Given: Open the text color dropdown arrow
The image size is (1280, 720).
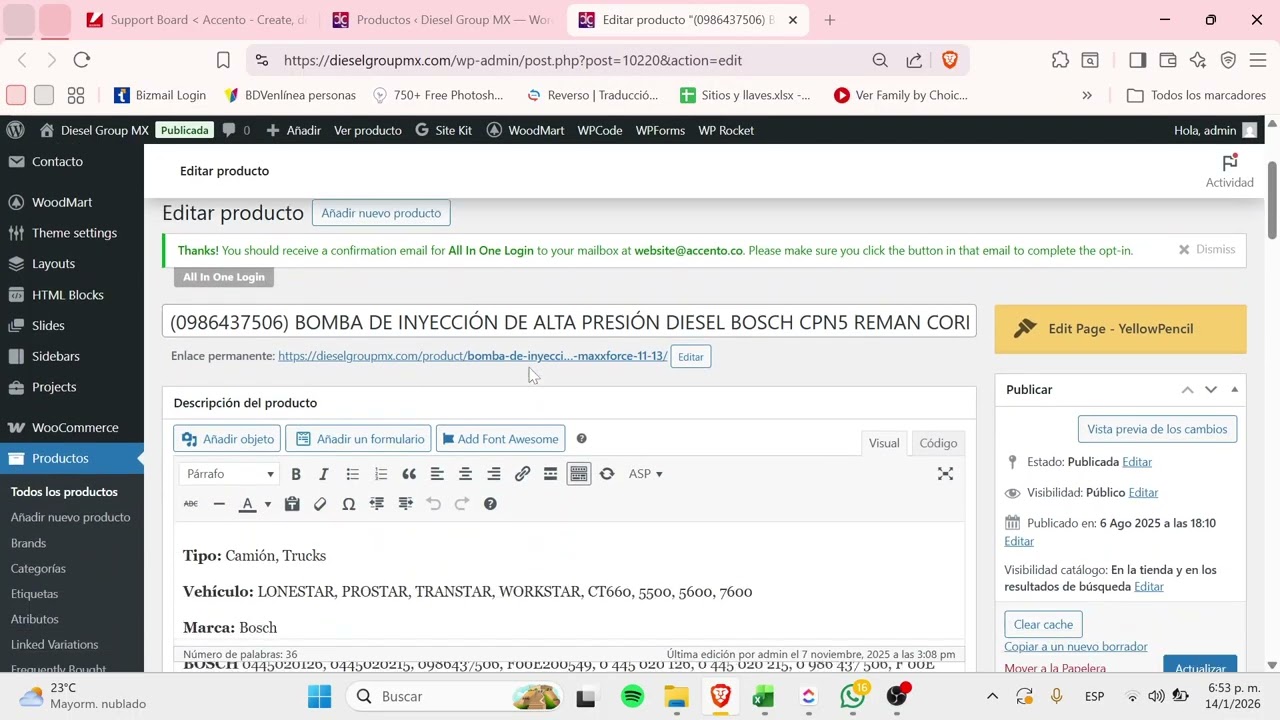Looking at the screenshot, I should tap(267, 504).
